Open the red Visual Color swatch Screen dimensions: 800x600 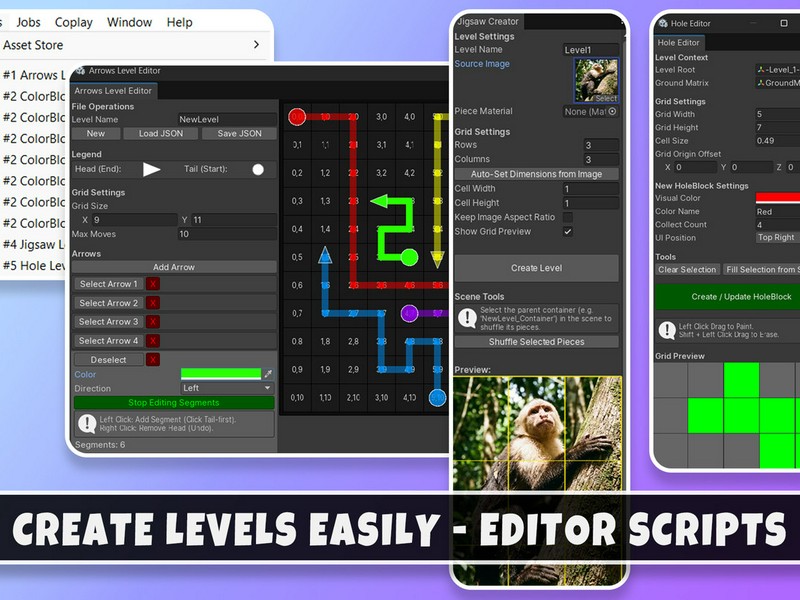click(x=778, y=198)
